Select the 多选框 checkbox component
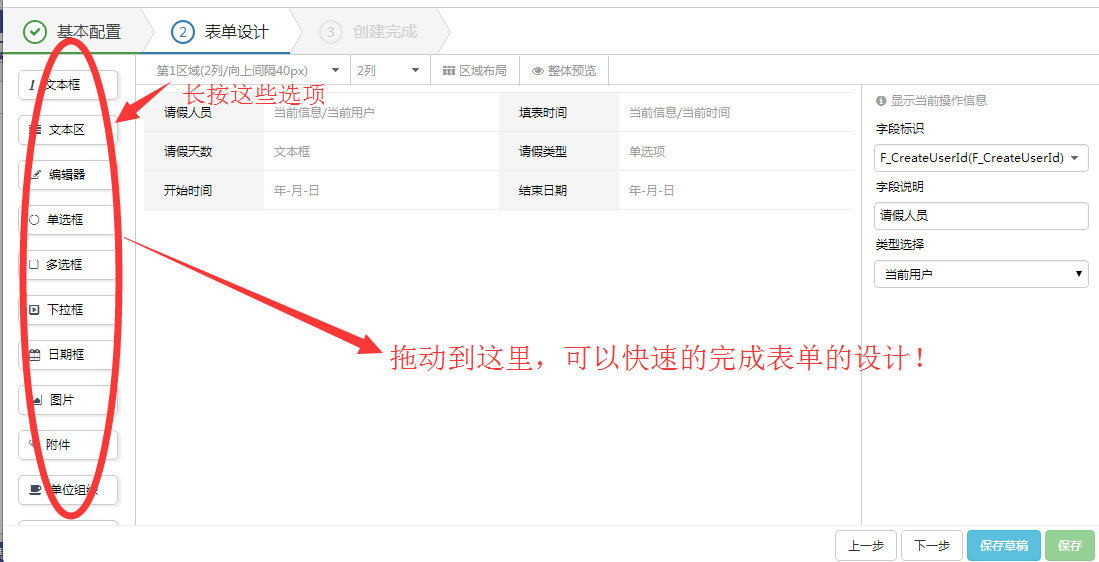This screenshot has height=562, width=1099. pos(67,265)
